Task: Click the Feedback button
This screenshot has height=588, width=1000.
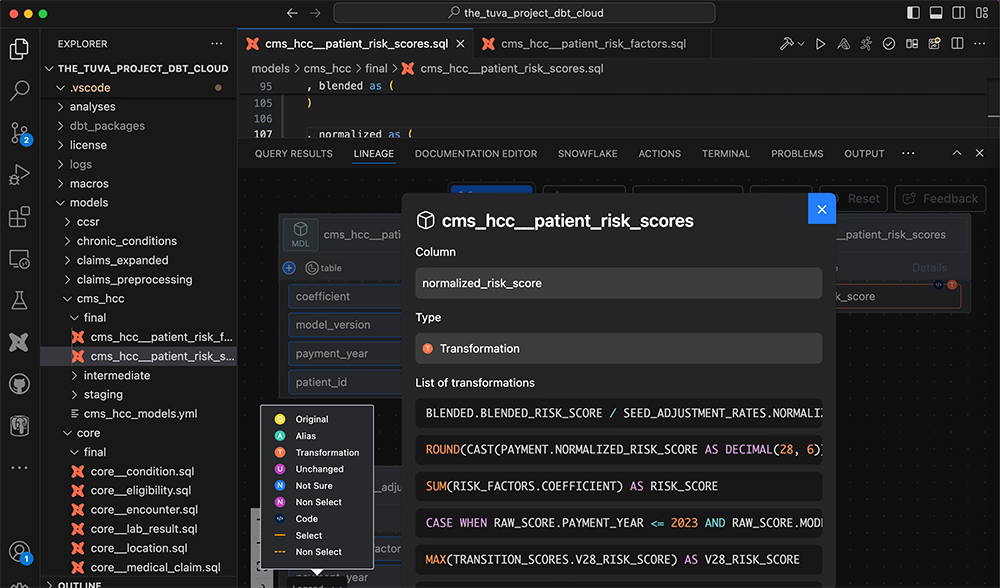Action: click(940, 198)
